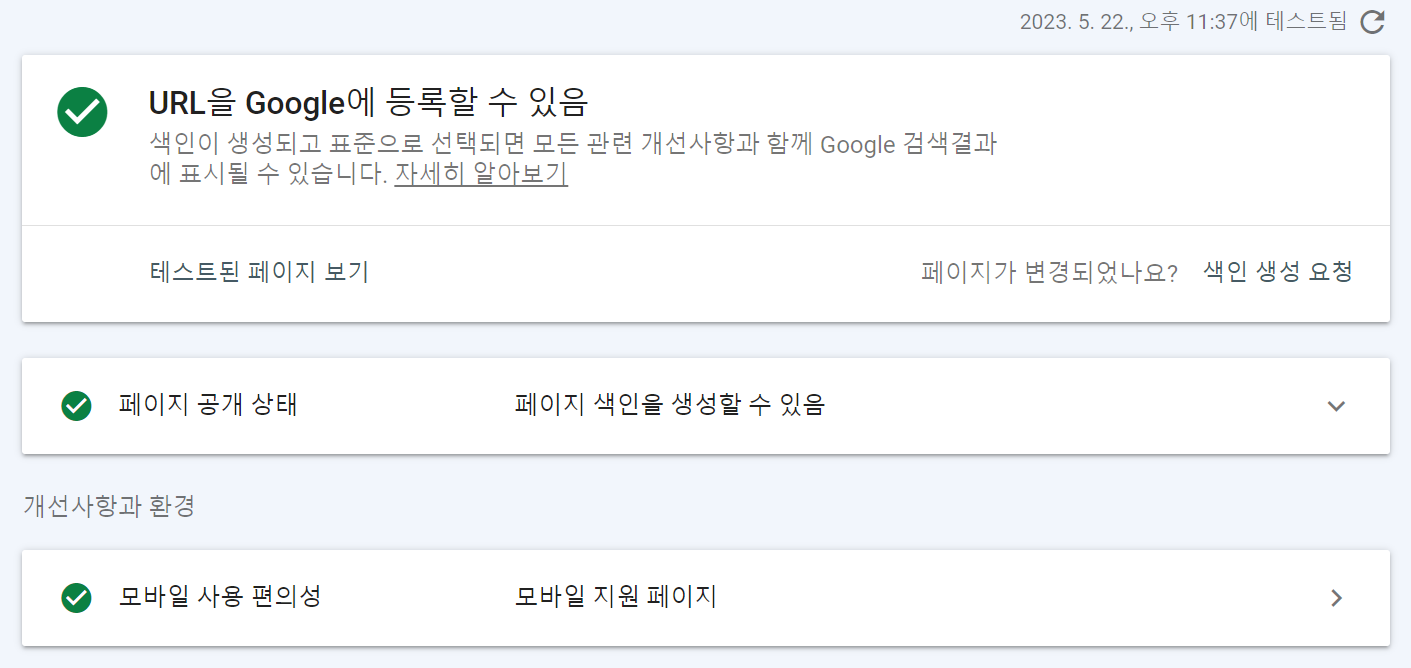Viewport: 1411px width, 668px height.
Task: Click the test timestamp text
Action: coord(1180,23)
